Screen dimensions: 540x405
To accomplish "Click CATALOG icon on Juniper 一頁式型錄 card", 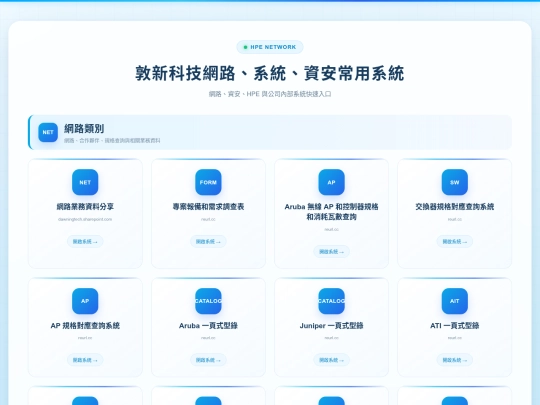I will tap(331, 301).
